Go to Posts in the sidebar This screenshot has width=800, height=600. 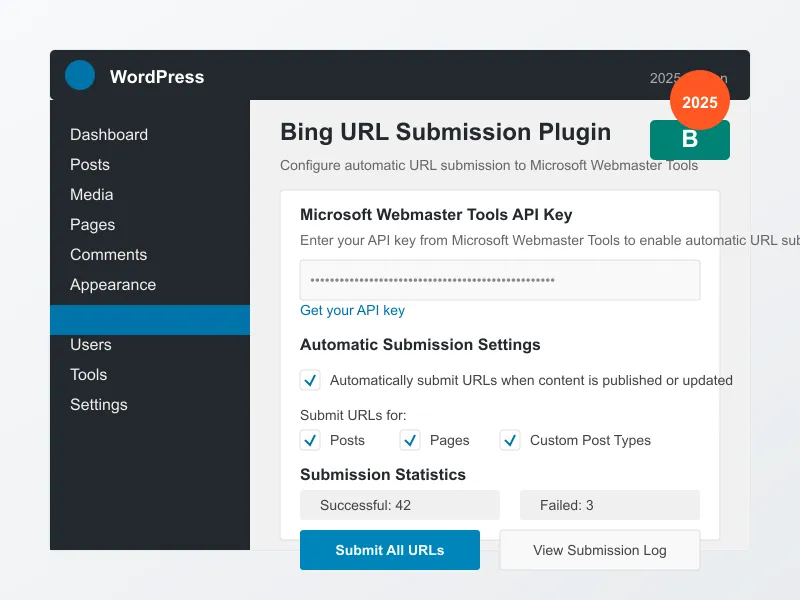pos(90,165)
